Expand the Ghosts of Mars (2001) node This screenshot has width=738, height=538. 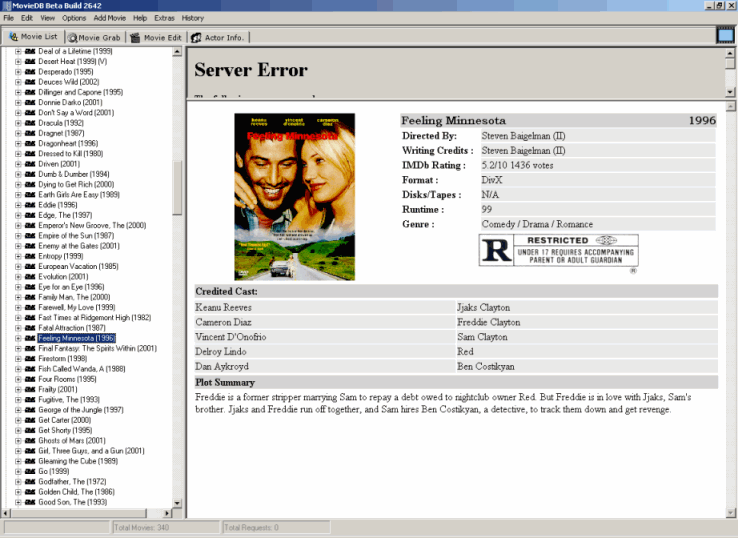tap(18, 441)
